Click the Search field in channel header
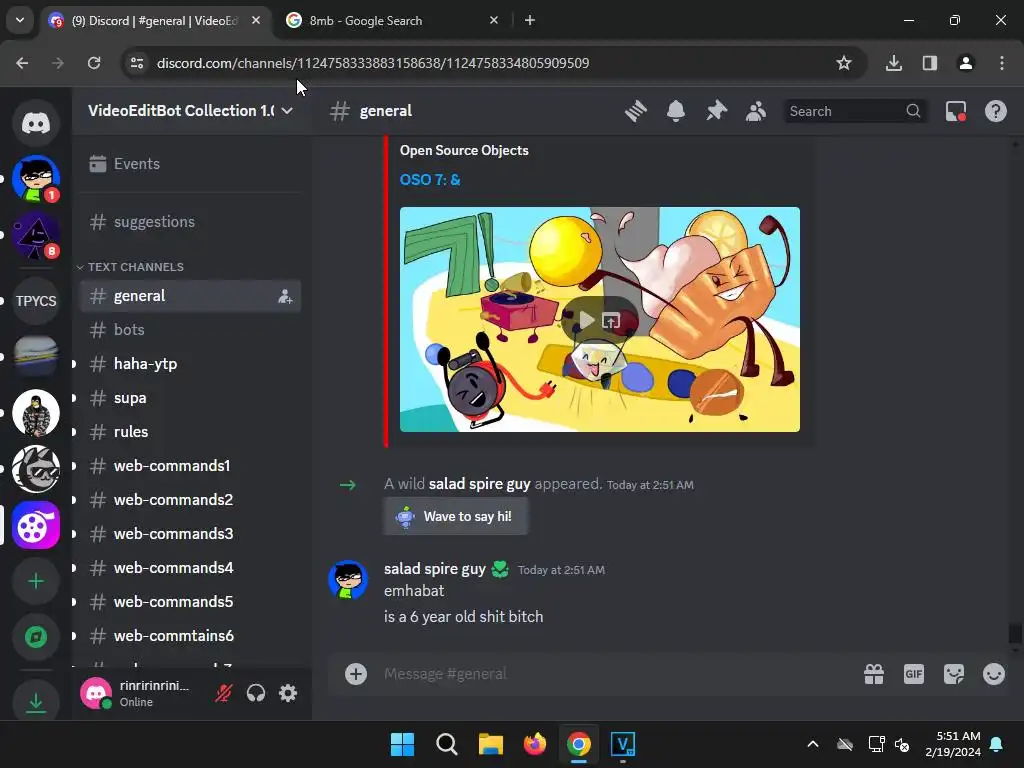Screen dimensions: 1024x768 [x=855, y=111]
